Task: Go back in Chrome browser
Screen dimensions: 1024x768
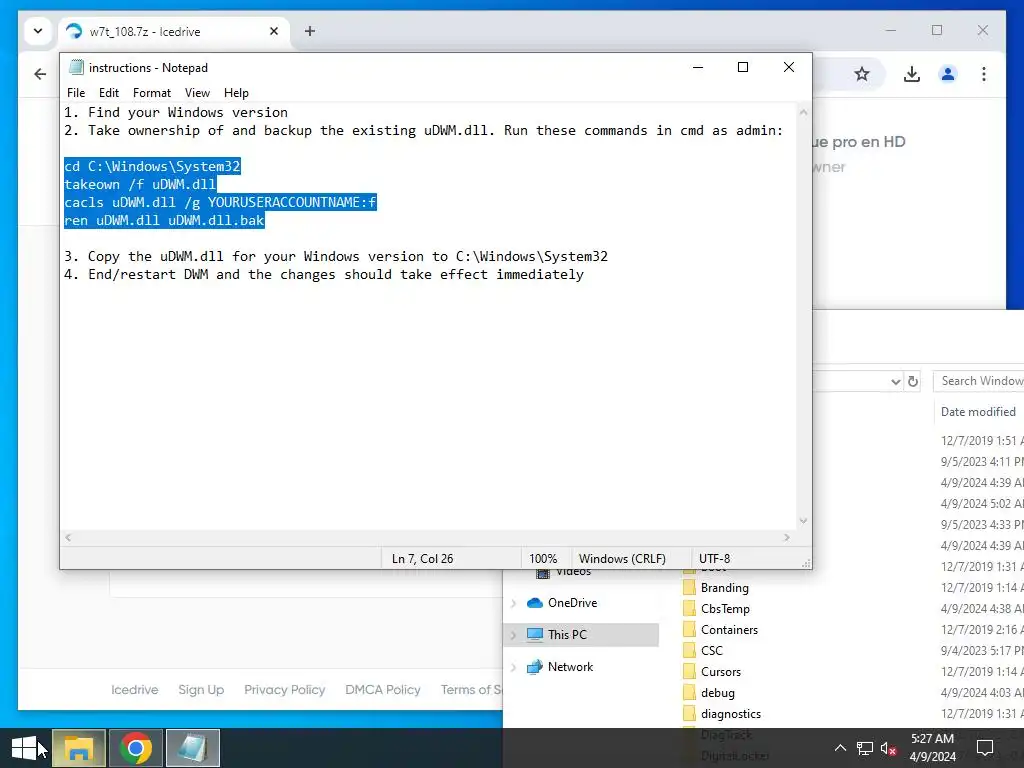Action: pyautogui.click(x=40, y=74)
